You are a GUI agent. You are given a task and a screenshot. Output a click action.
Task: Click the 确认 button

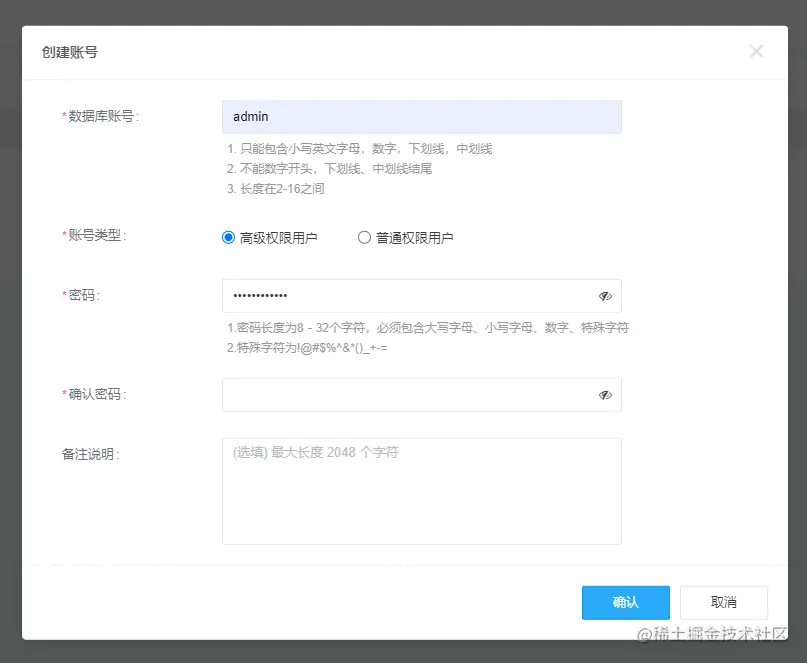pyautogui.click(x=625, y=602)
